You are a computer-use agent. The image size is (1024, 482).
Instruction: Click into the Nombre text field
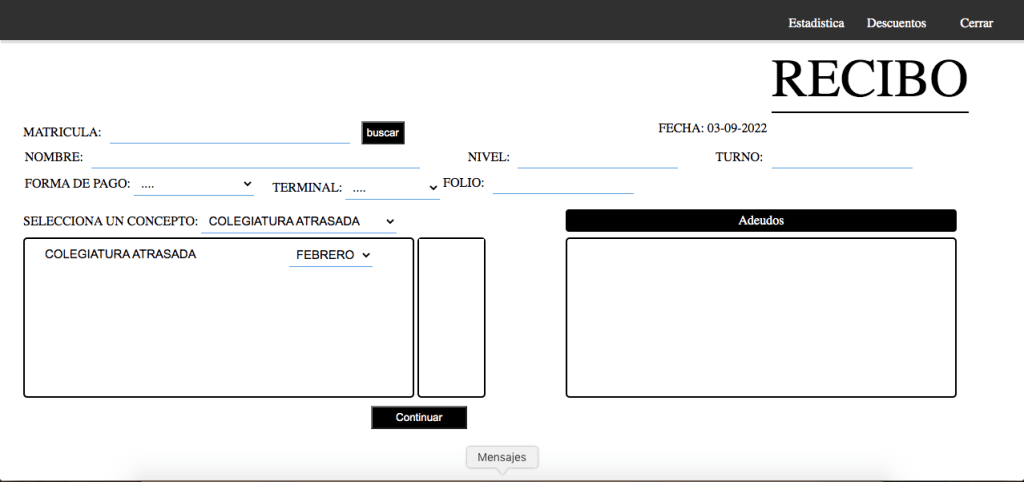pos(255,158)
